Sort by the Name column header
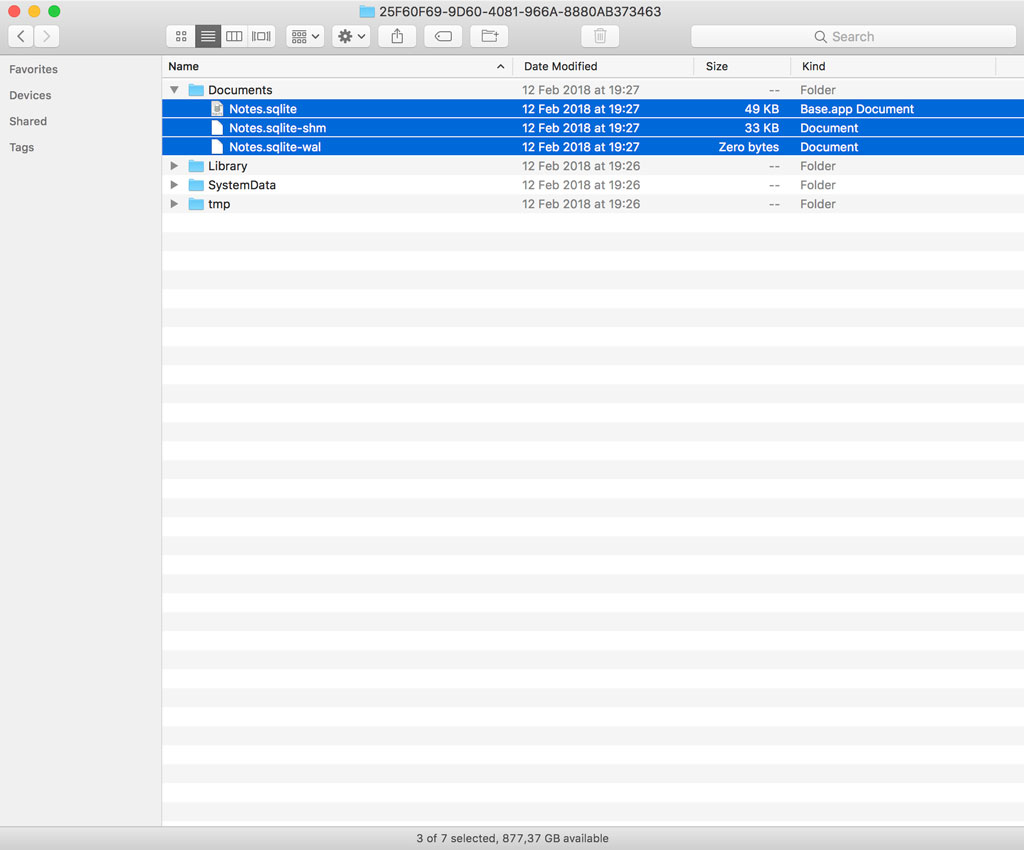The height and width of the screenshot is (850, 1024). (330, 66)
